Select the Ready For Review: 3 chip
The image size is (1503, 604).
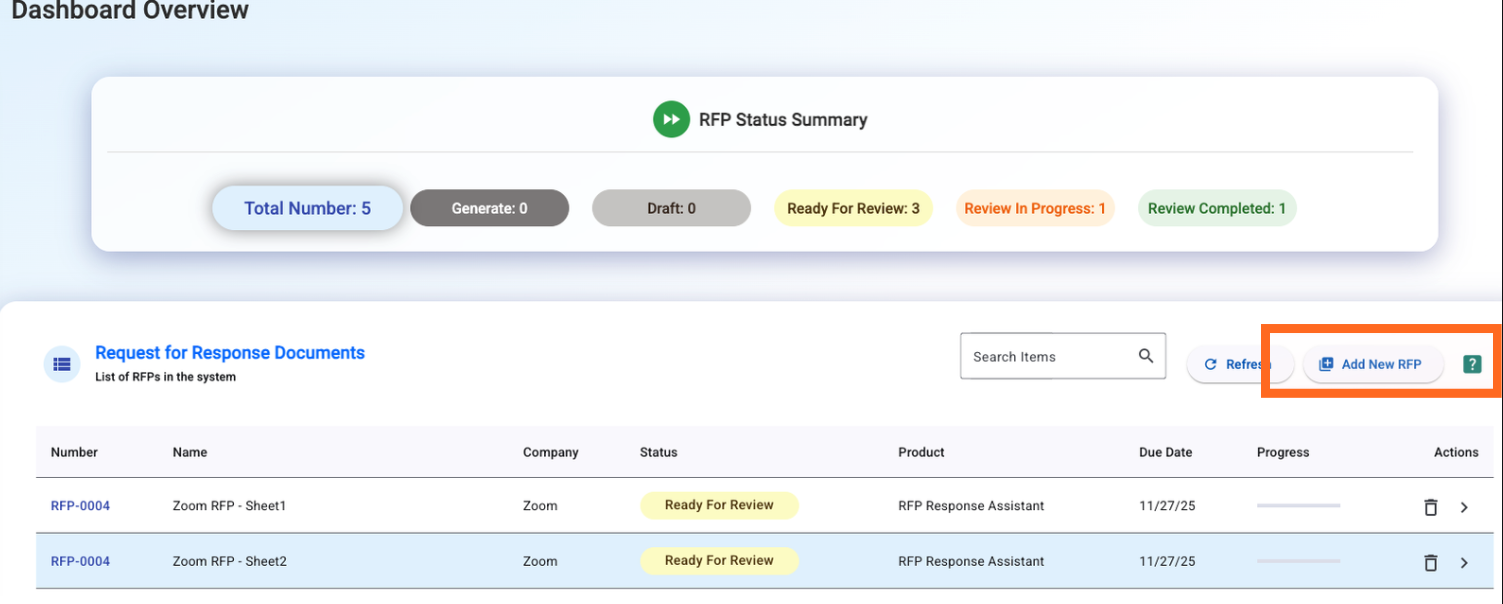point(853,208)
